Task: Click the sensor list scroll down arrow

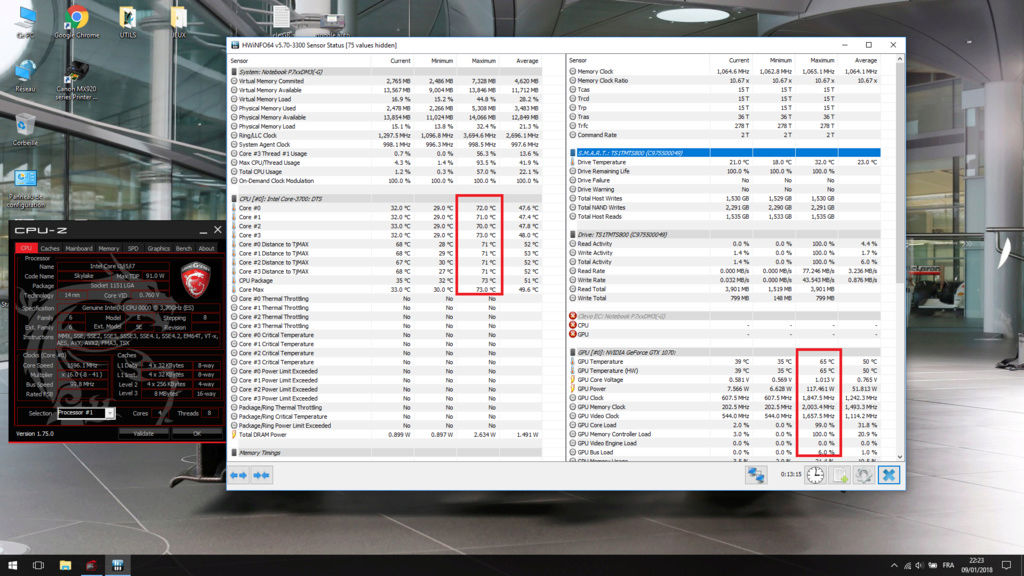Action: [900, 457]
